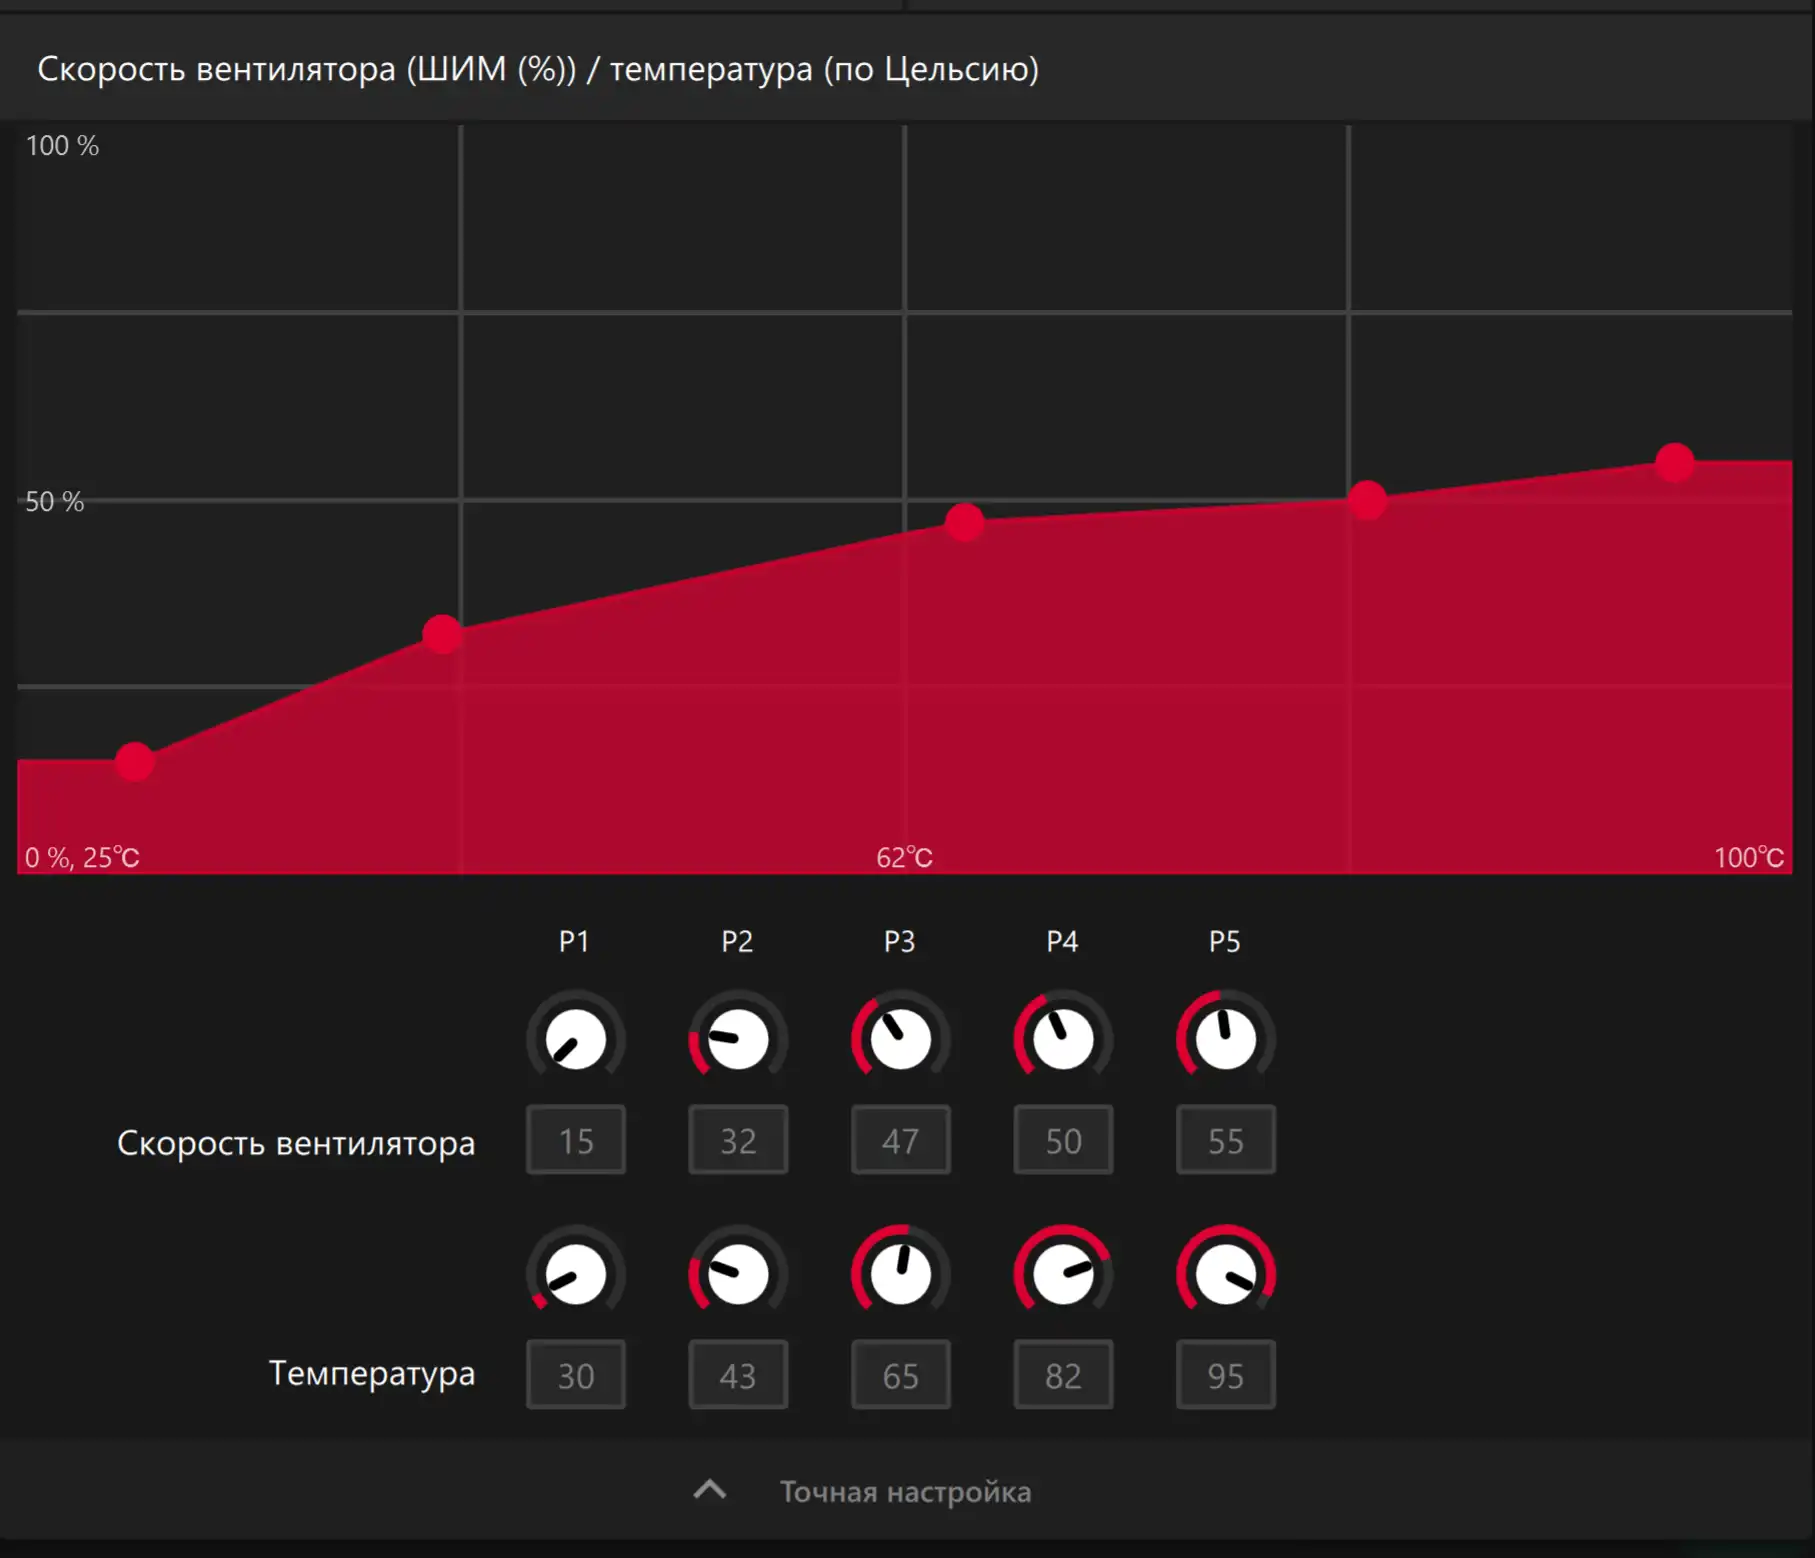Click the P3 temperature knob
This screenshot has width=1815, height=1558.
900,1275
